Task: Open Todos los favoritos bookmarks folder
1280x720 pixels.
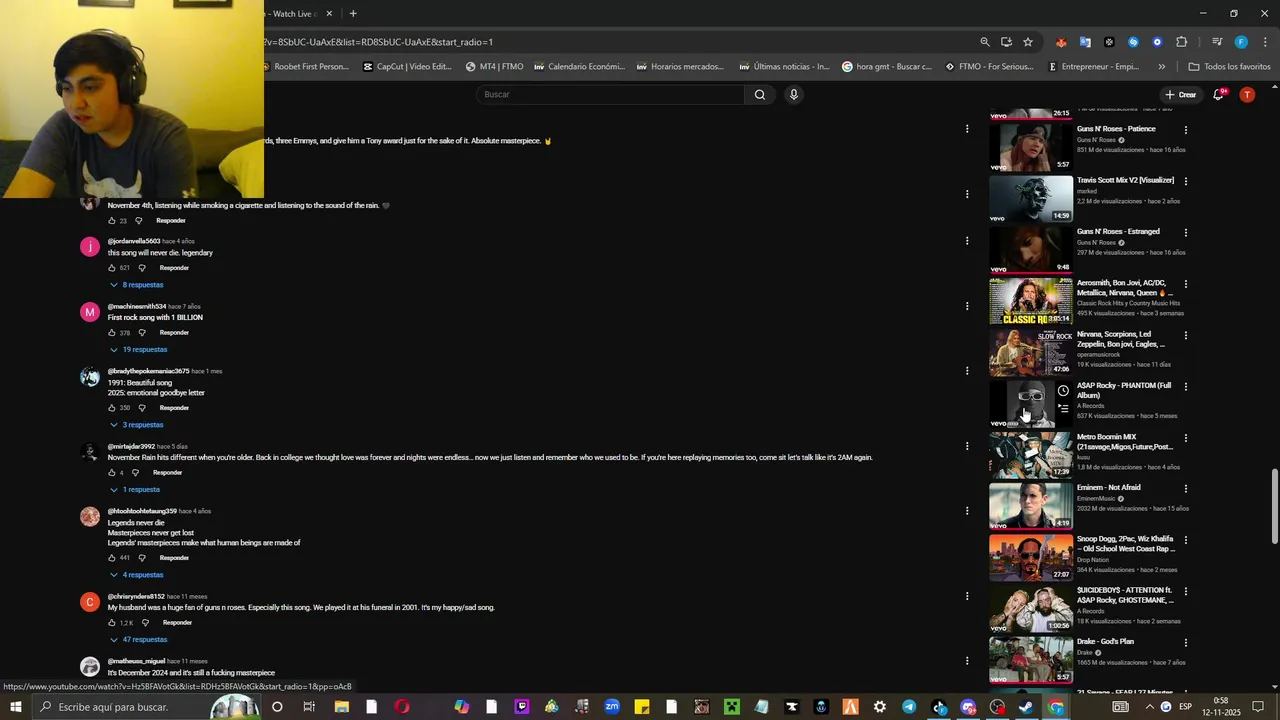Action: tap(1229, 67)
